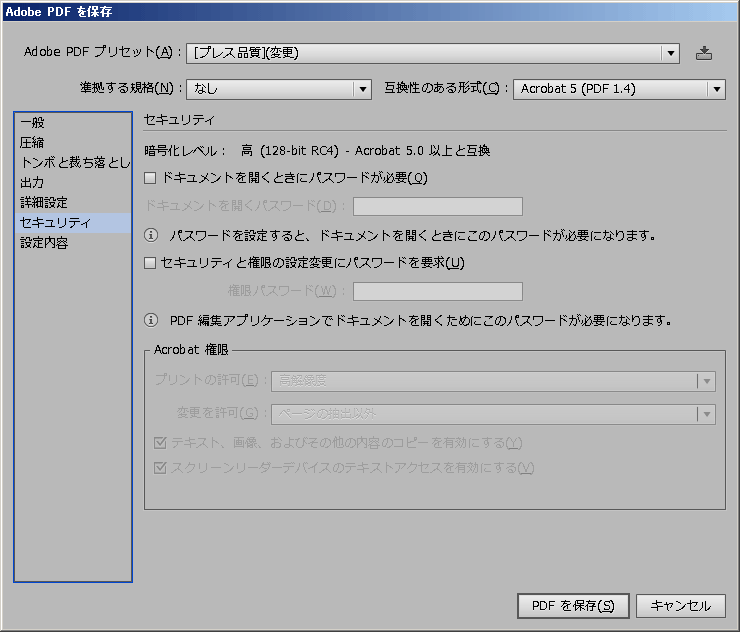Click the キャンセル button
This screenshot has width=740, height=632.
(680, 606)
